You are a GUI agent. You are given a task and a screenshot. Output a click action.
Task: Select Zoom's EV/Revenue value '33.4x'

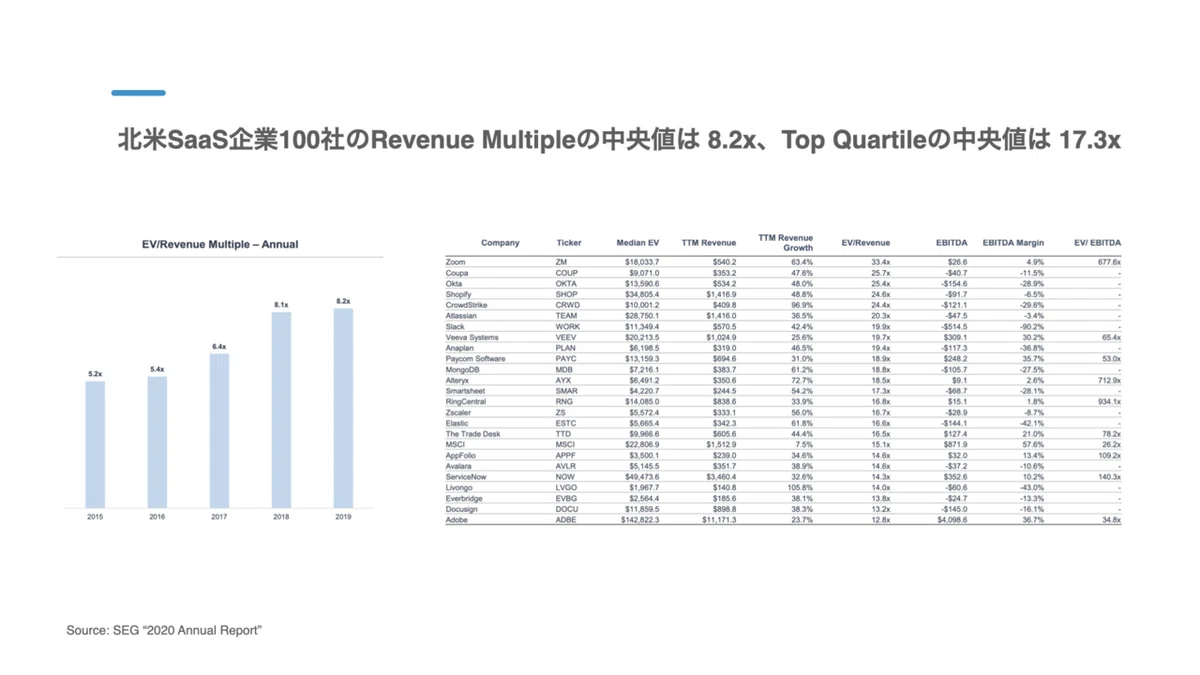click(x=881, y=262)
